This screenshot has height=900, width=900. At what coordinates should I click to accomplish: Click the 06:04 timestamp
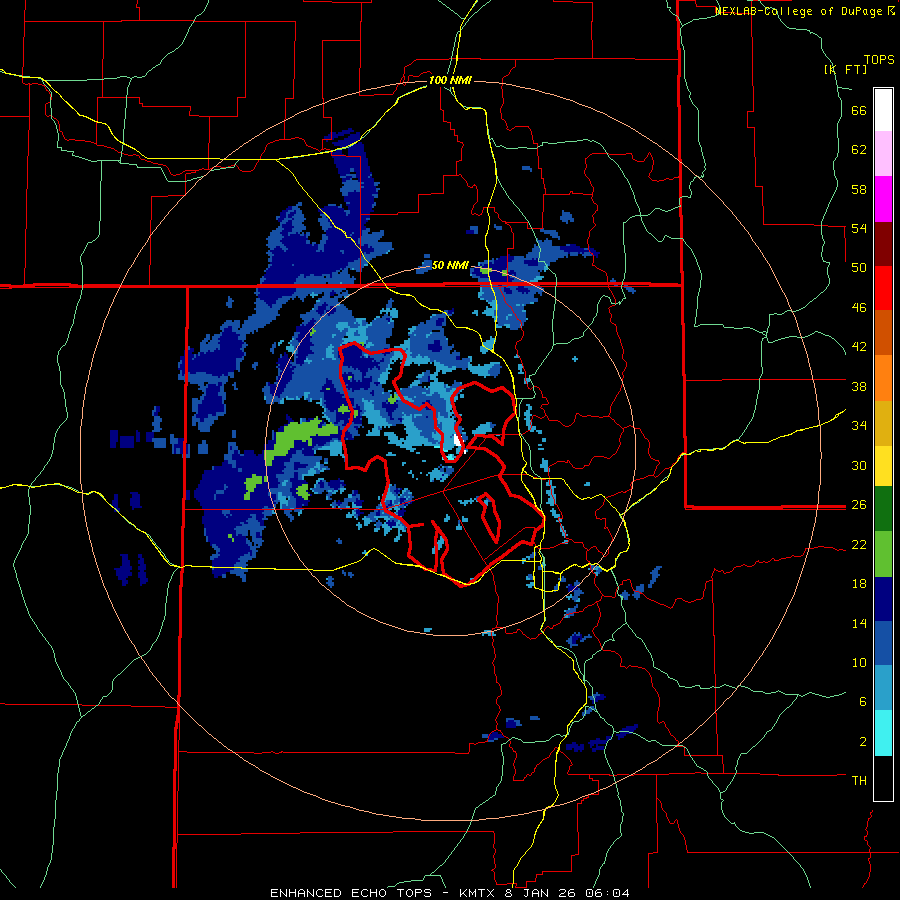coord(608,893)
